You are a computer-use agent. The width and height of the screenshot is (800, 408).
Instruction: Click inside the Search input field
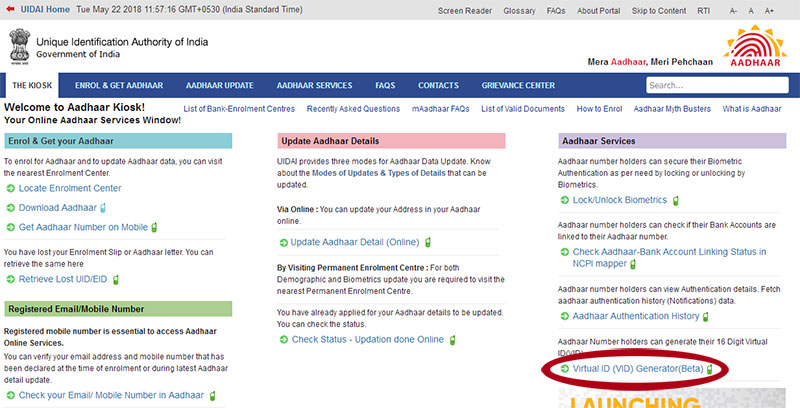tap(712, 86)
